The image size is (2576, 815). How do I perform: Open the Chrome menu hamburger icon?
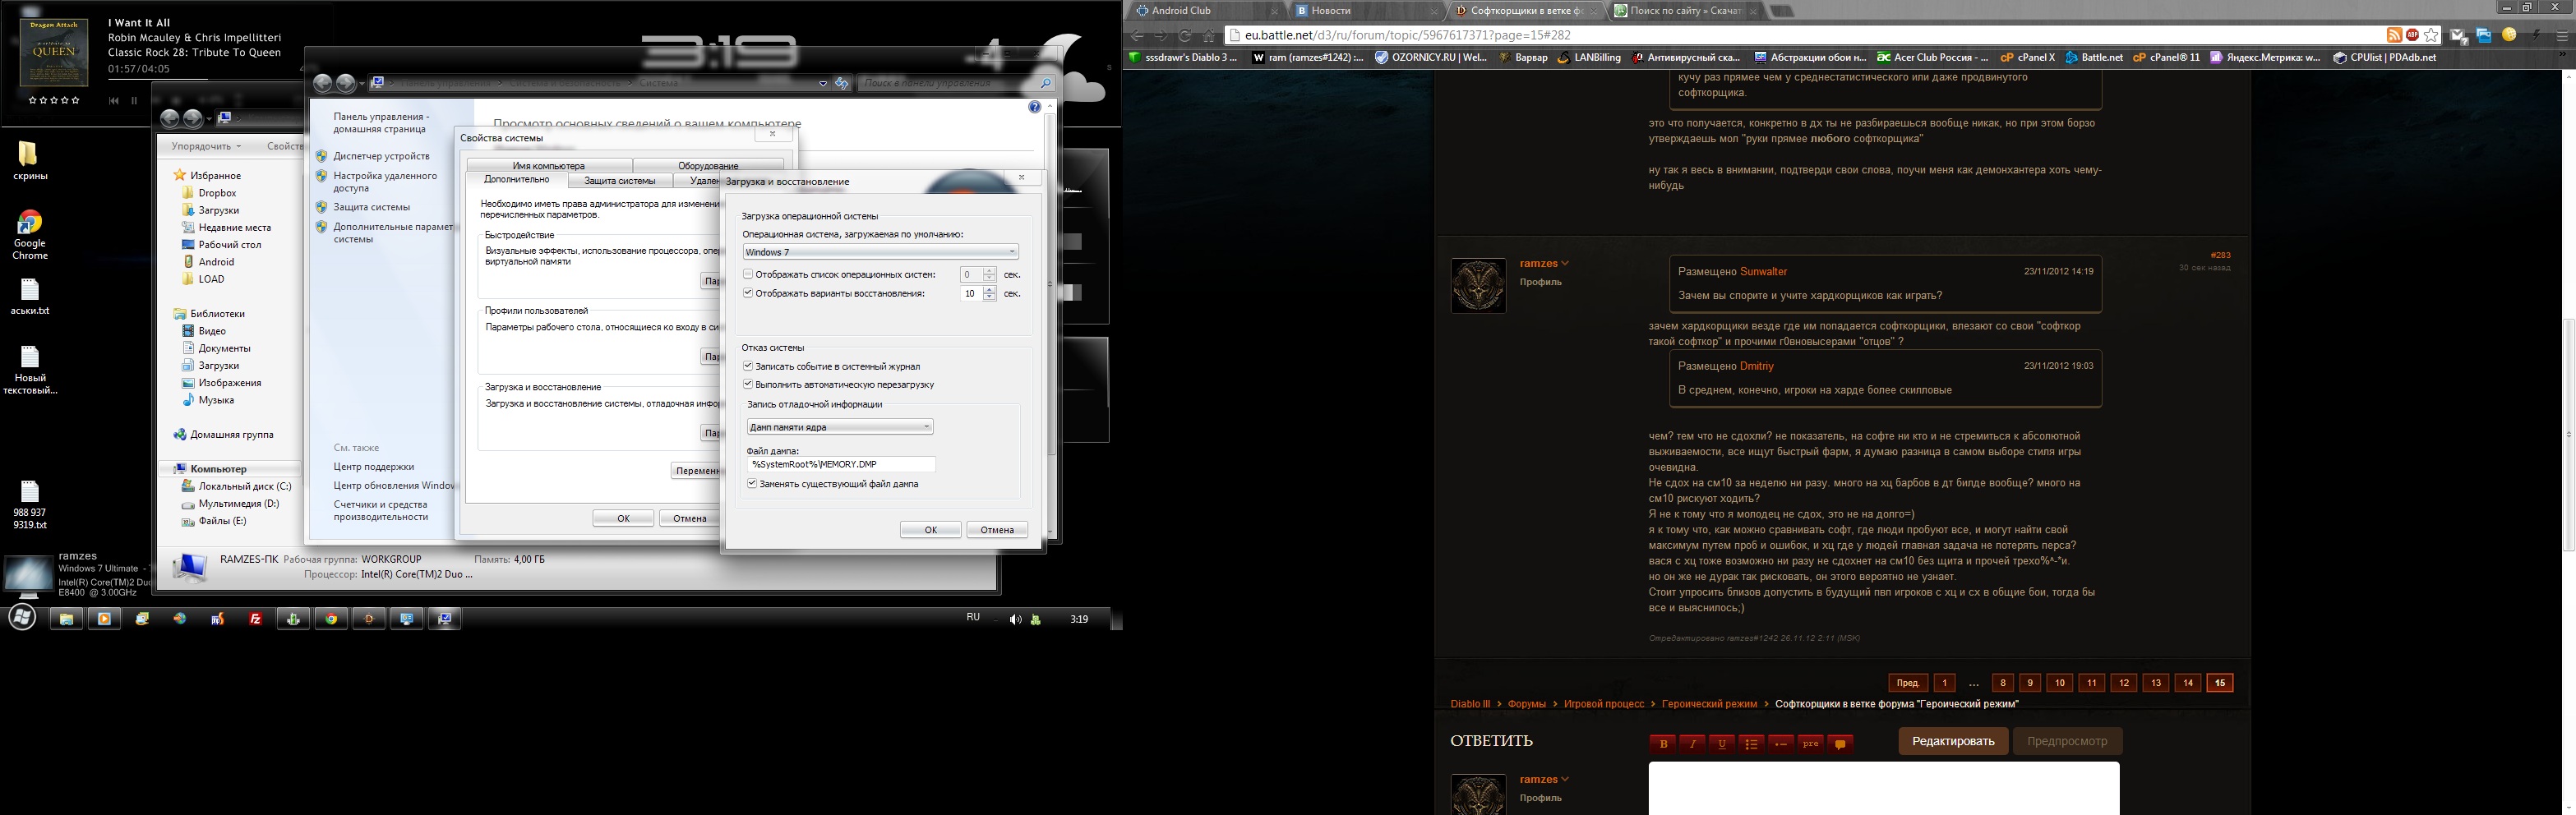2562,35
